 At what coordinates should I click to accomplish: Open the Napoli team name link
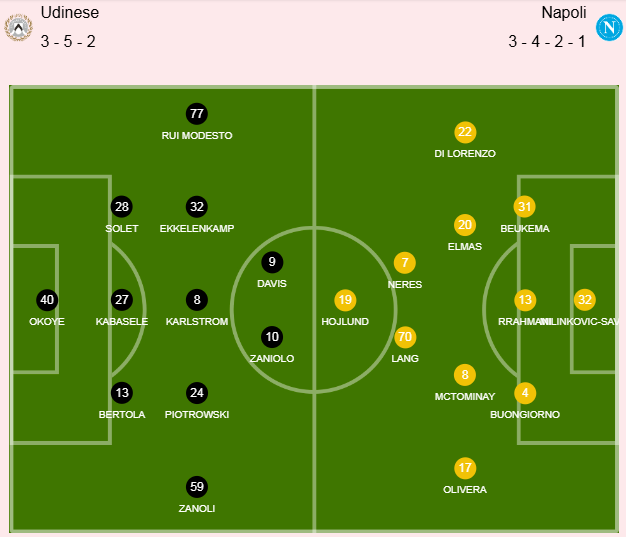pos(564,13)
